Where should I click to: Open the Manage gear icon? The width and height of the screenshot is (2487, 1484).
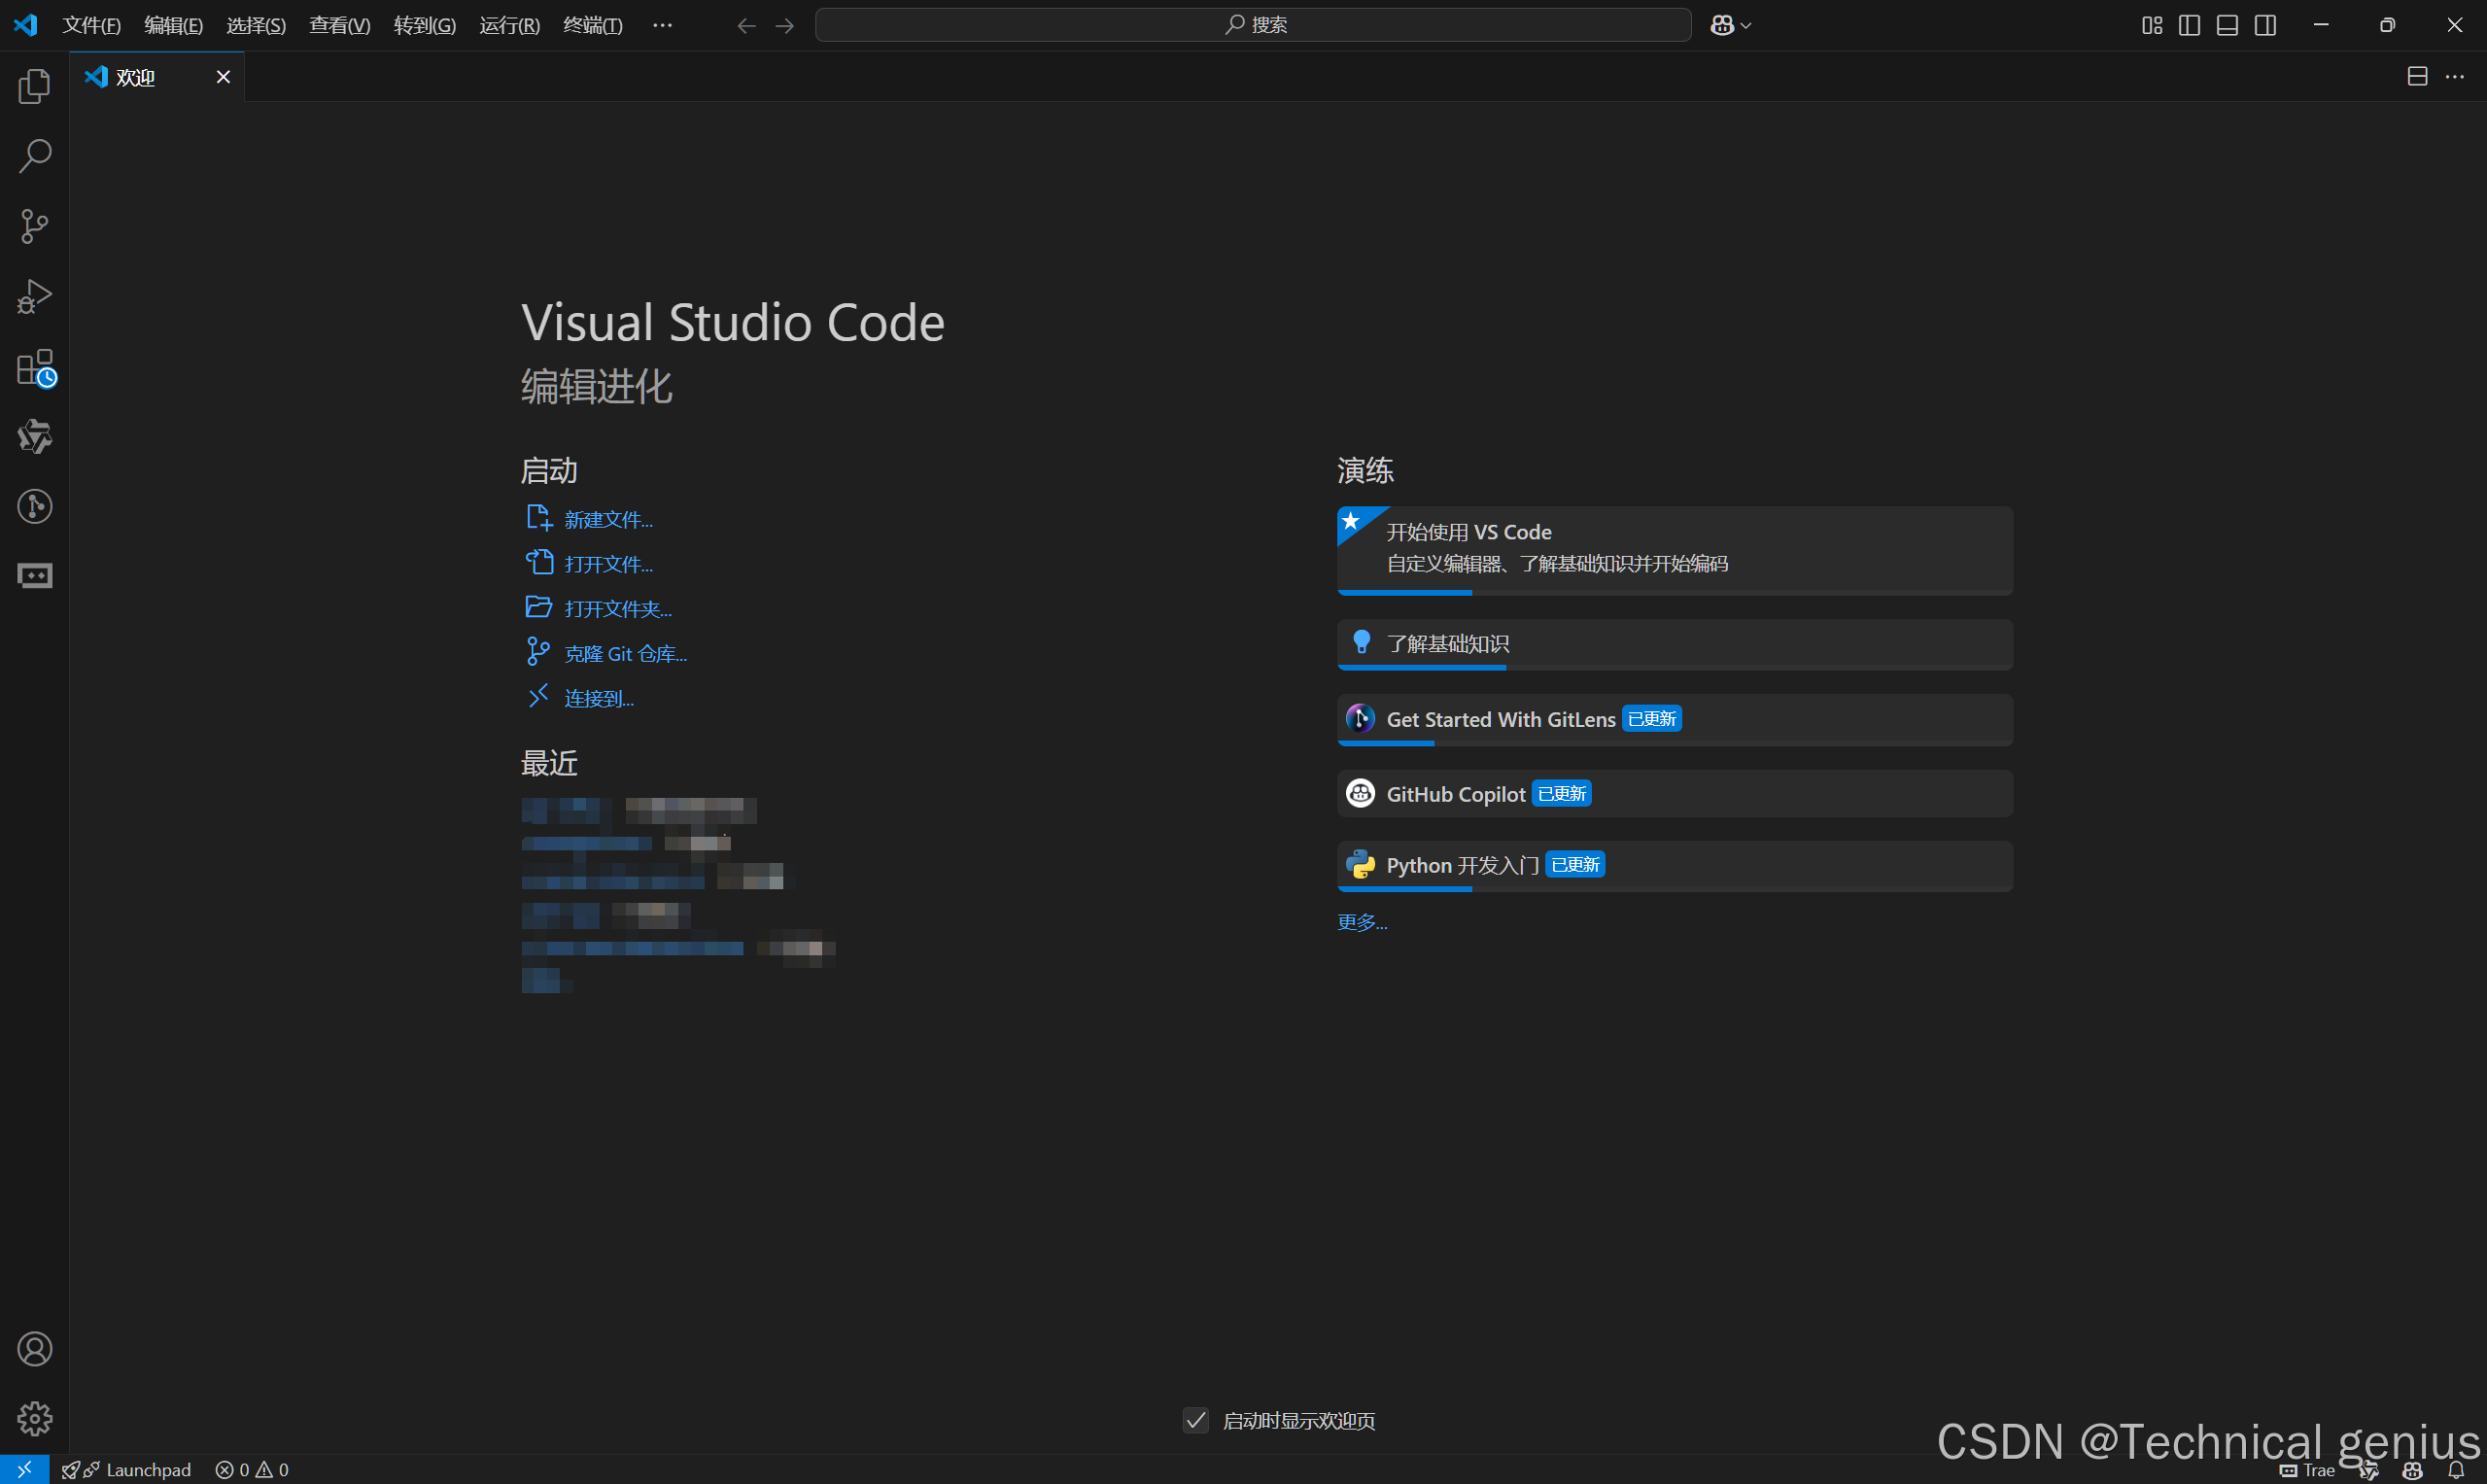pos(34,1418)
